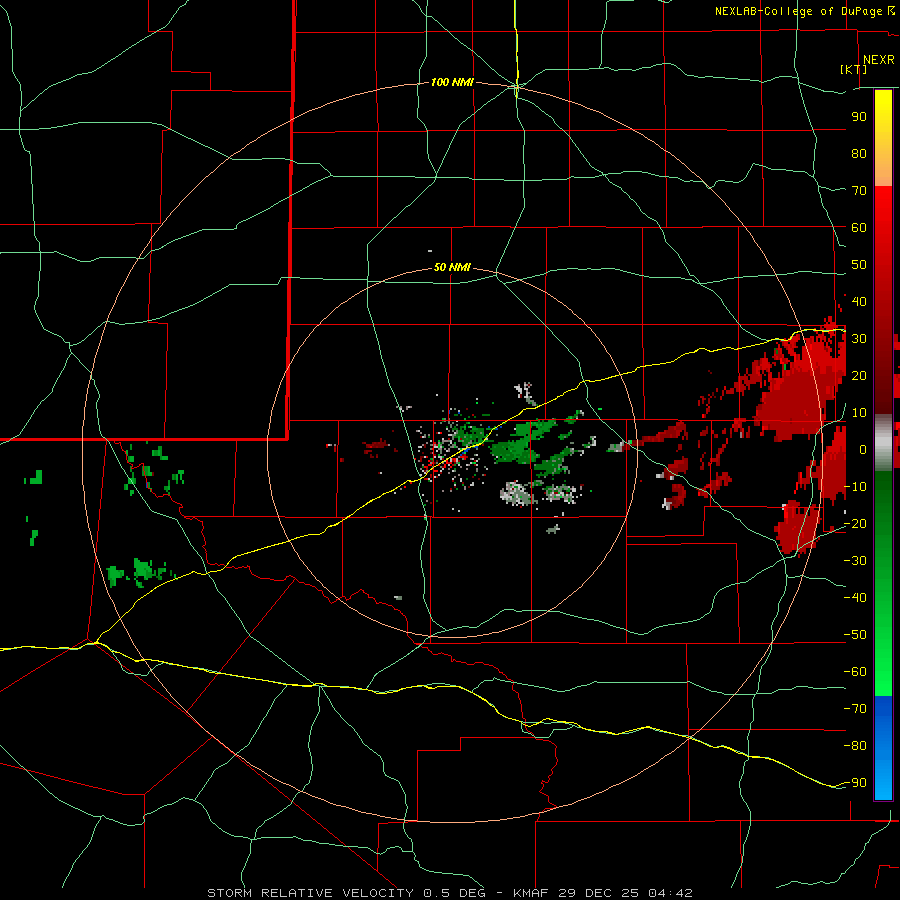Screen dimensions: 900x900
Task: Click the positive "20" scale value
Action: (859, 376)
